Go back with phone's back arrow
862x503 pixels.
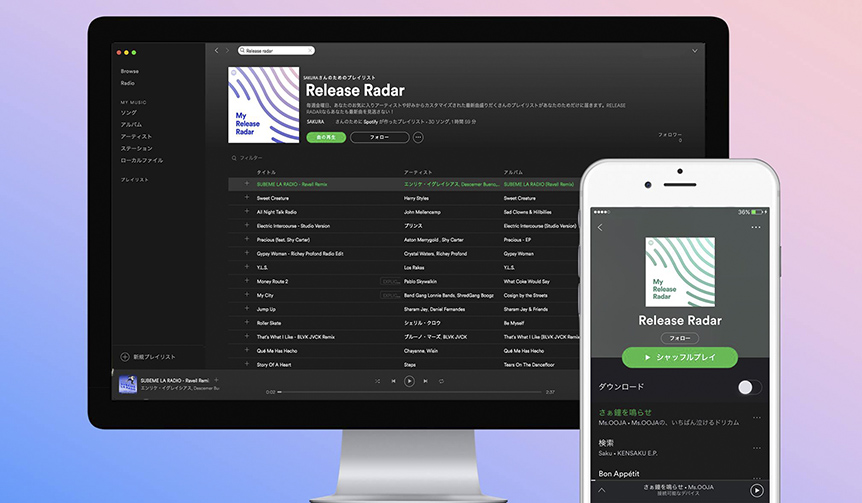(600, 228)
